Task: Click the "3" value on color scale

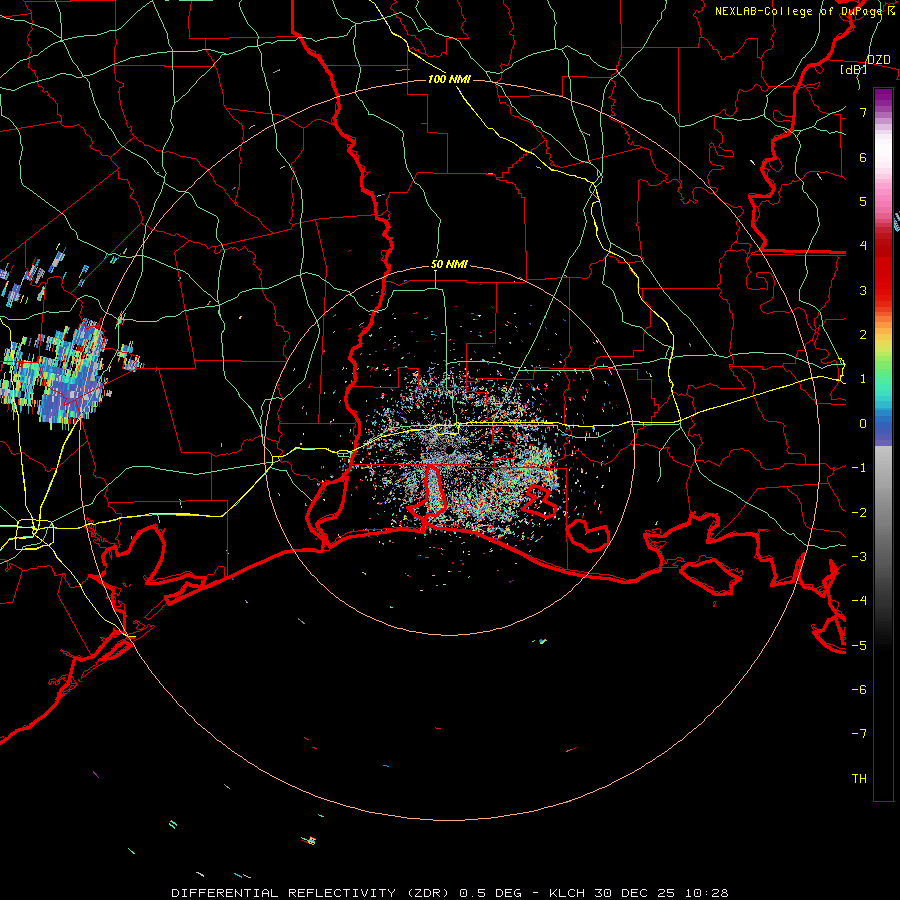Action: tap(863, 290)
